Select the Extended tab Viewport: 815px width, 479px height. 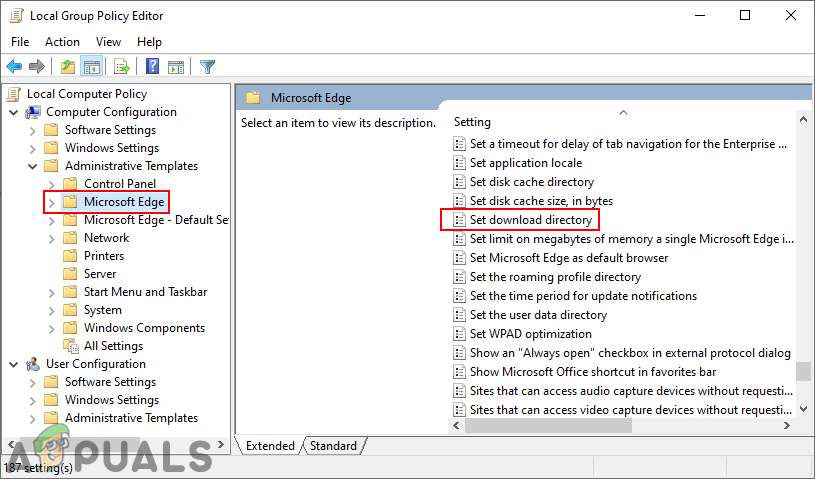click(x=270, y=446)
